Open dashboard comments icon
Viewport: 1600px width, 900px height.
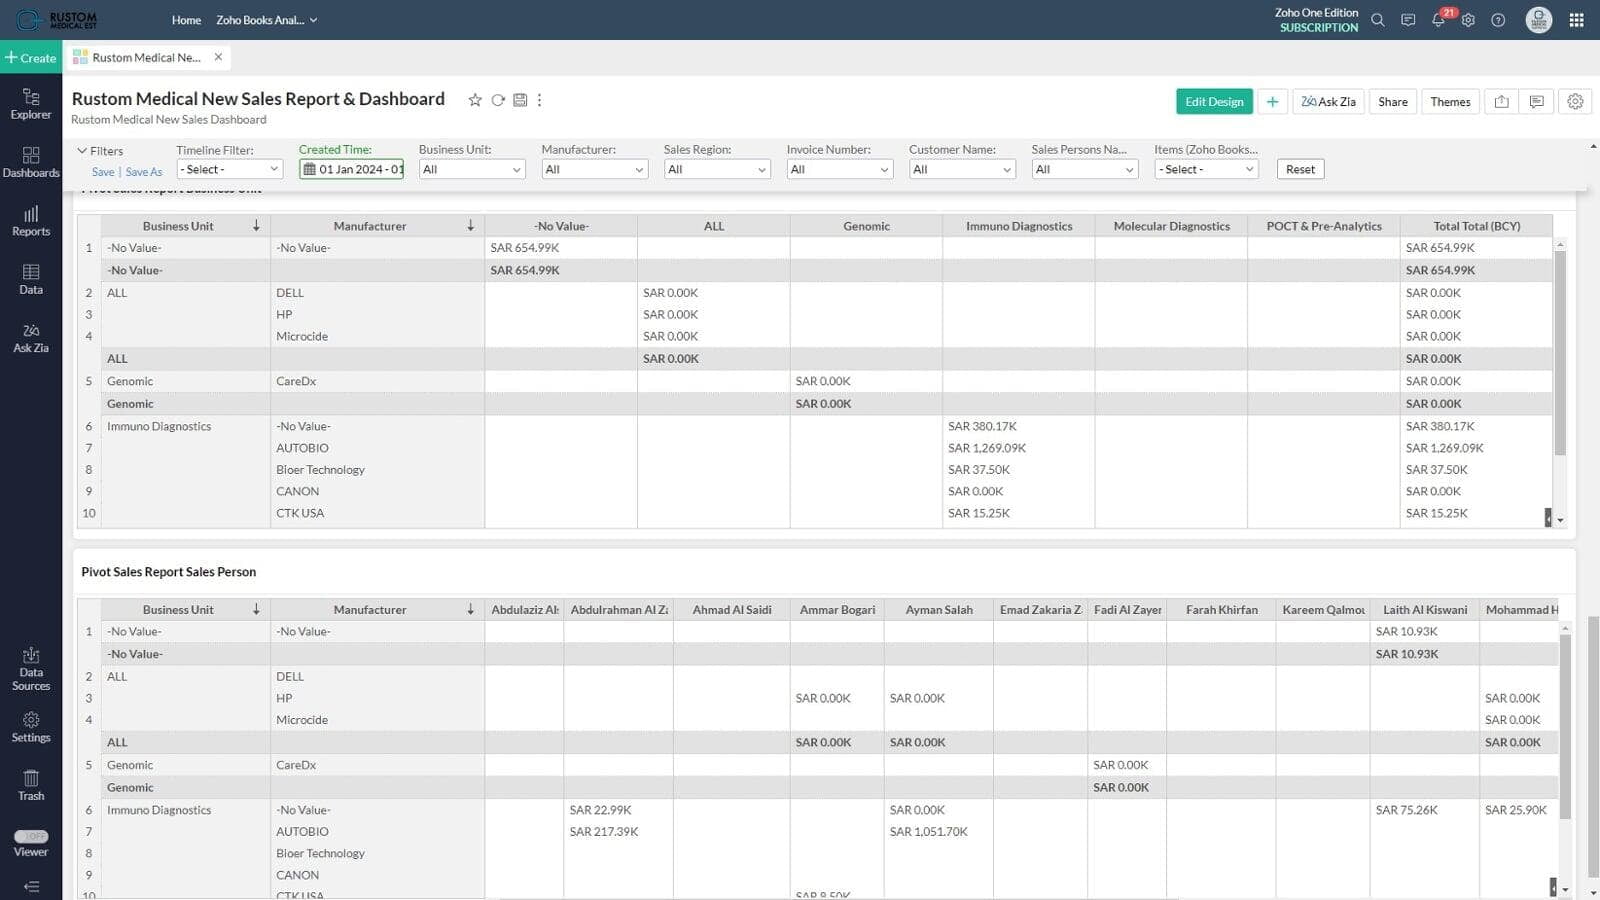click(x=1537, y=102)
